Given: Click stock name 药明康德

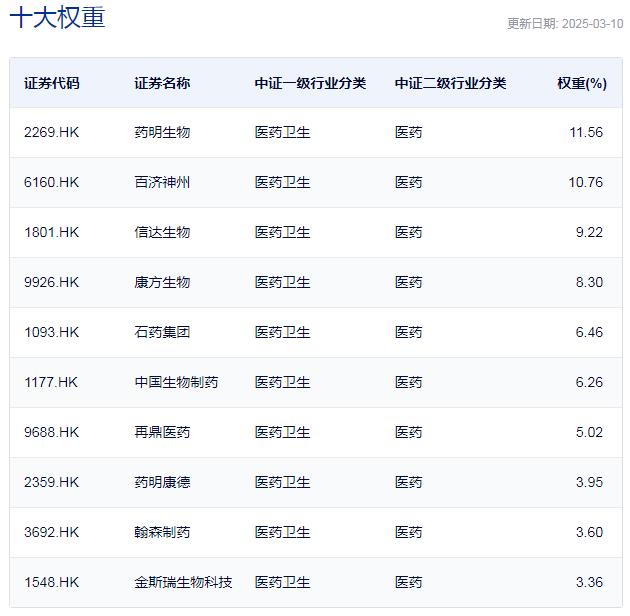Looking at the screenshot, I should (162, 482).
